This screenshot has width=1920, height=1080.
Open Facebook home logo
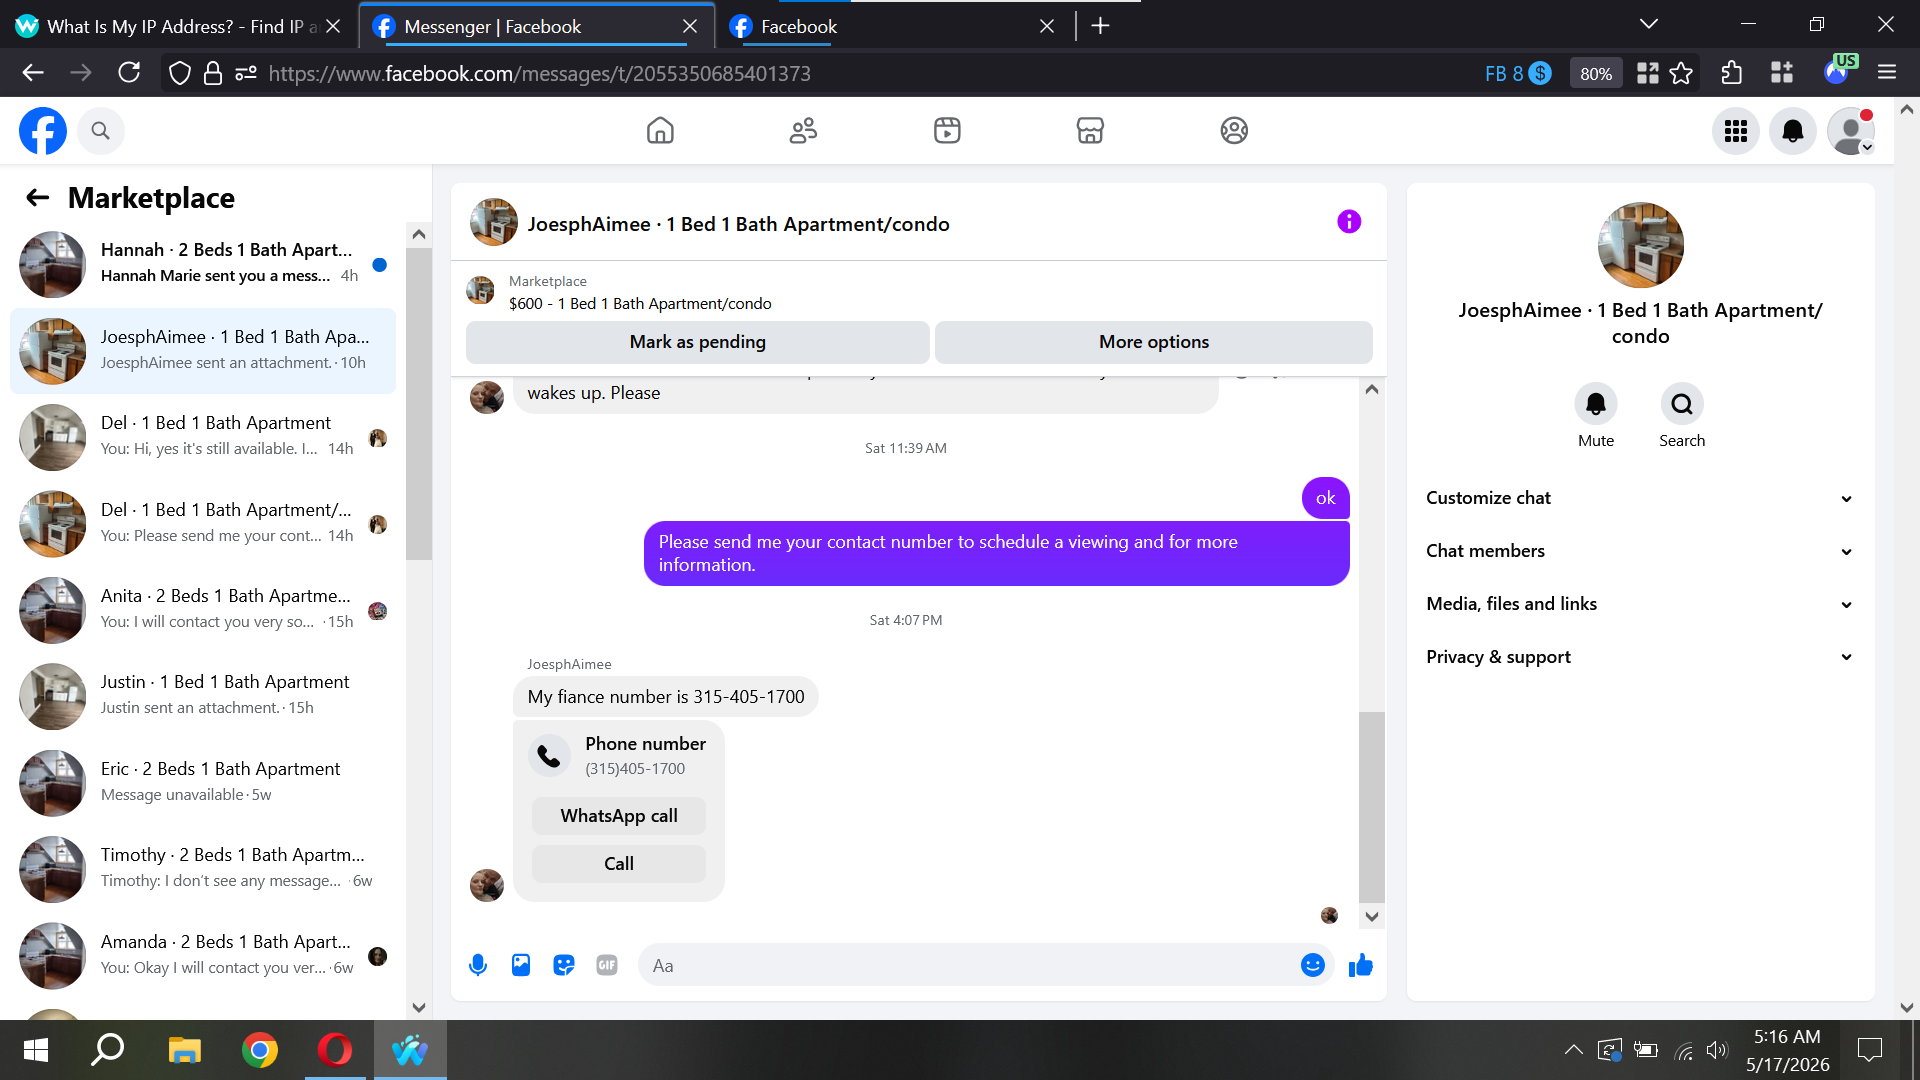(x=43, y=131)
